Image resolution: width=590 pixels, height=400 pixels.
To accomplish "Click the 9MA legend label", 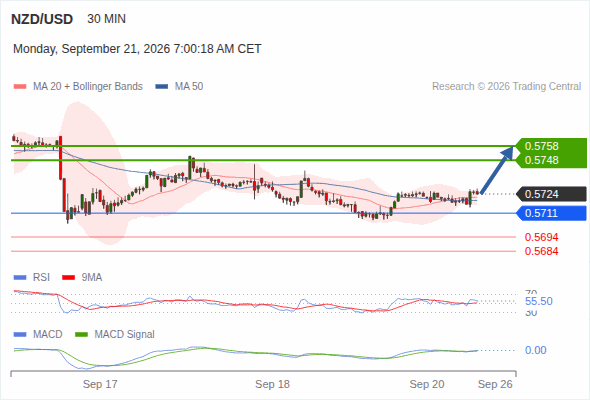I will point(92,278).
